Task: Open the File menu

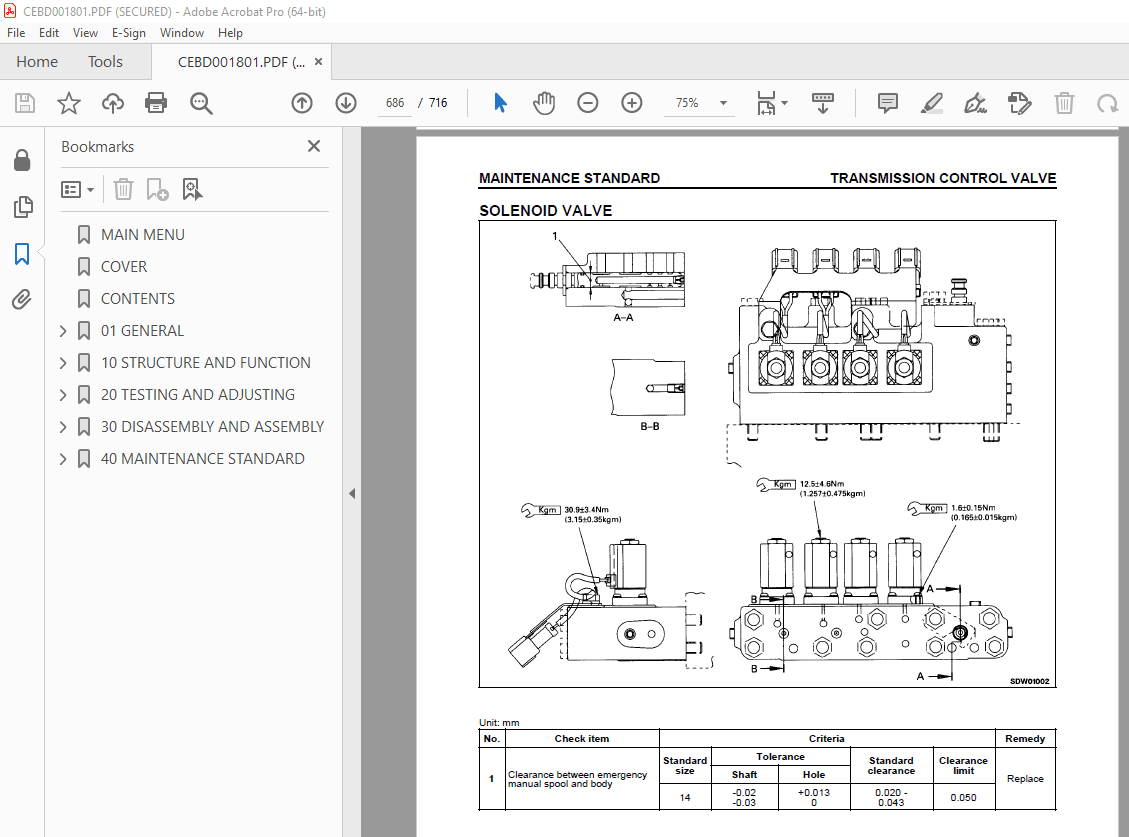Action: (x=16, y=32)
